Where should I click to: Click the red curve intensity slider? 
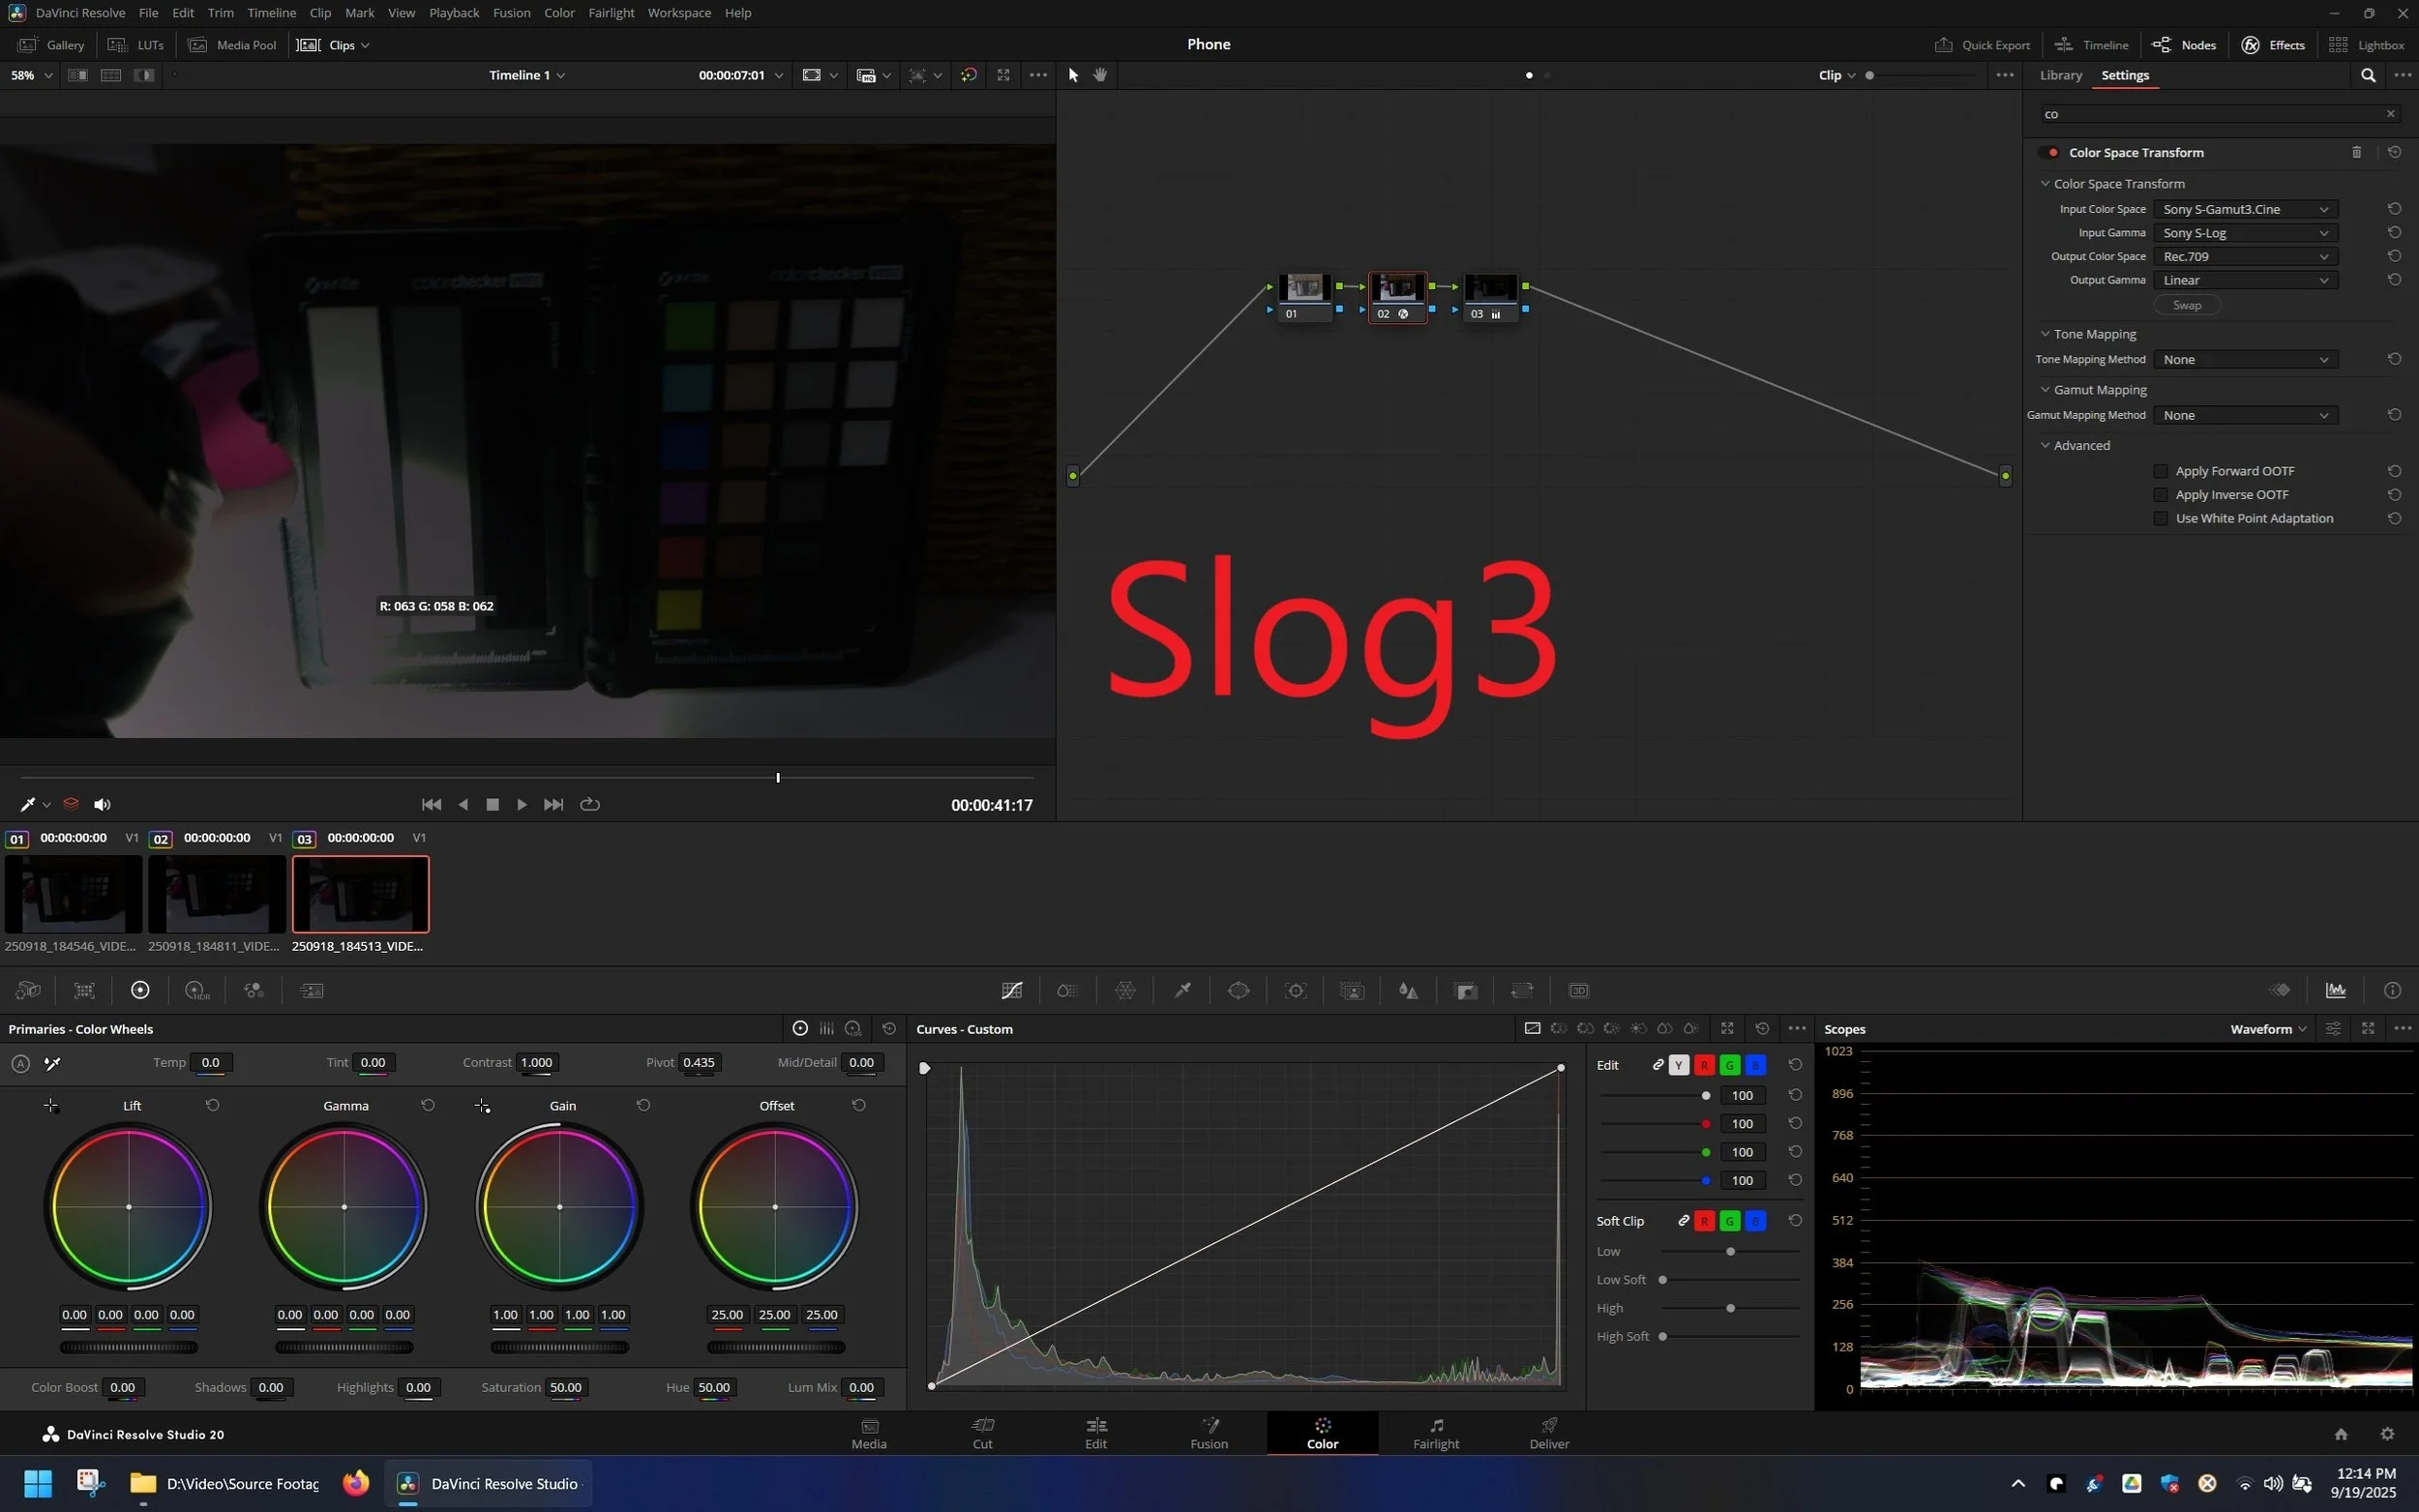click(1705, 1124)
